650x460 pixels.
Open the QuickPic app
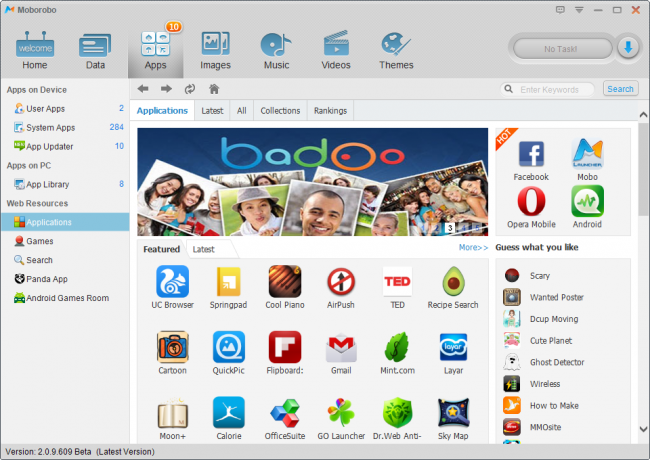[228, 353]
